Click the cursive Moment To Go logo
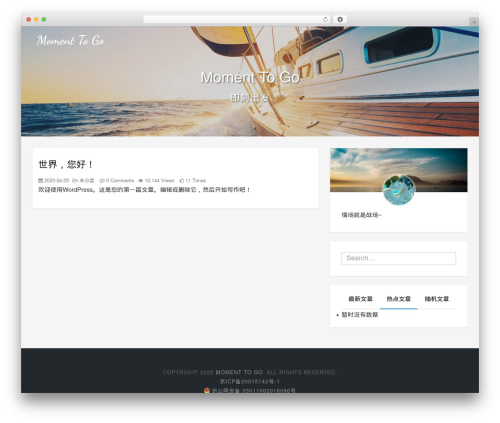Viewport: 500px width, 423px height. [x=70, y=41]
